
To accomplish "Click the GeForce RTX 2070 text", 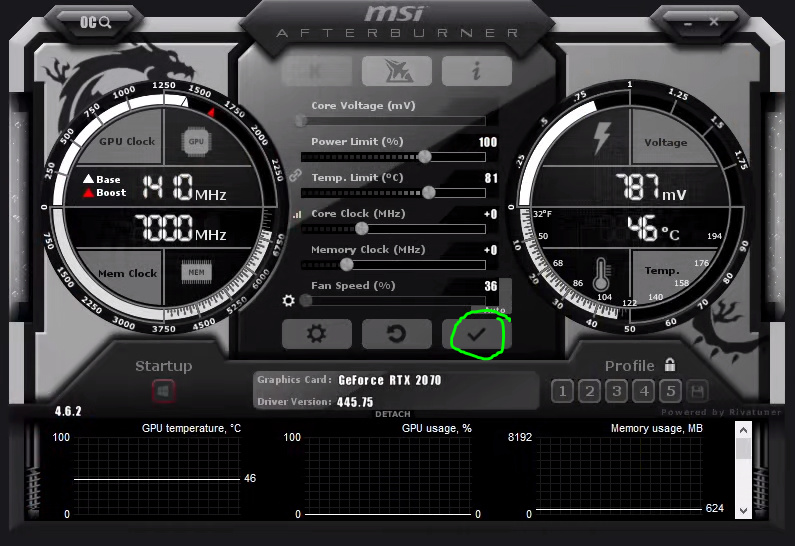I will [x=390, y=380].
